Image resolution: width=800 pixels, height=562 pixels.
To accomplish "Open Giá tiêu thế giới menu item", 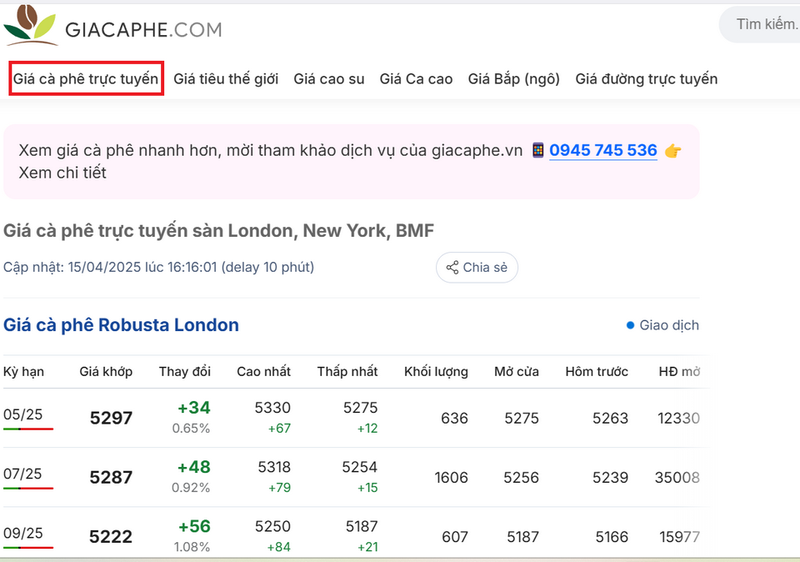I will pyautogui.click(x=226, y=79).
